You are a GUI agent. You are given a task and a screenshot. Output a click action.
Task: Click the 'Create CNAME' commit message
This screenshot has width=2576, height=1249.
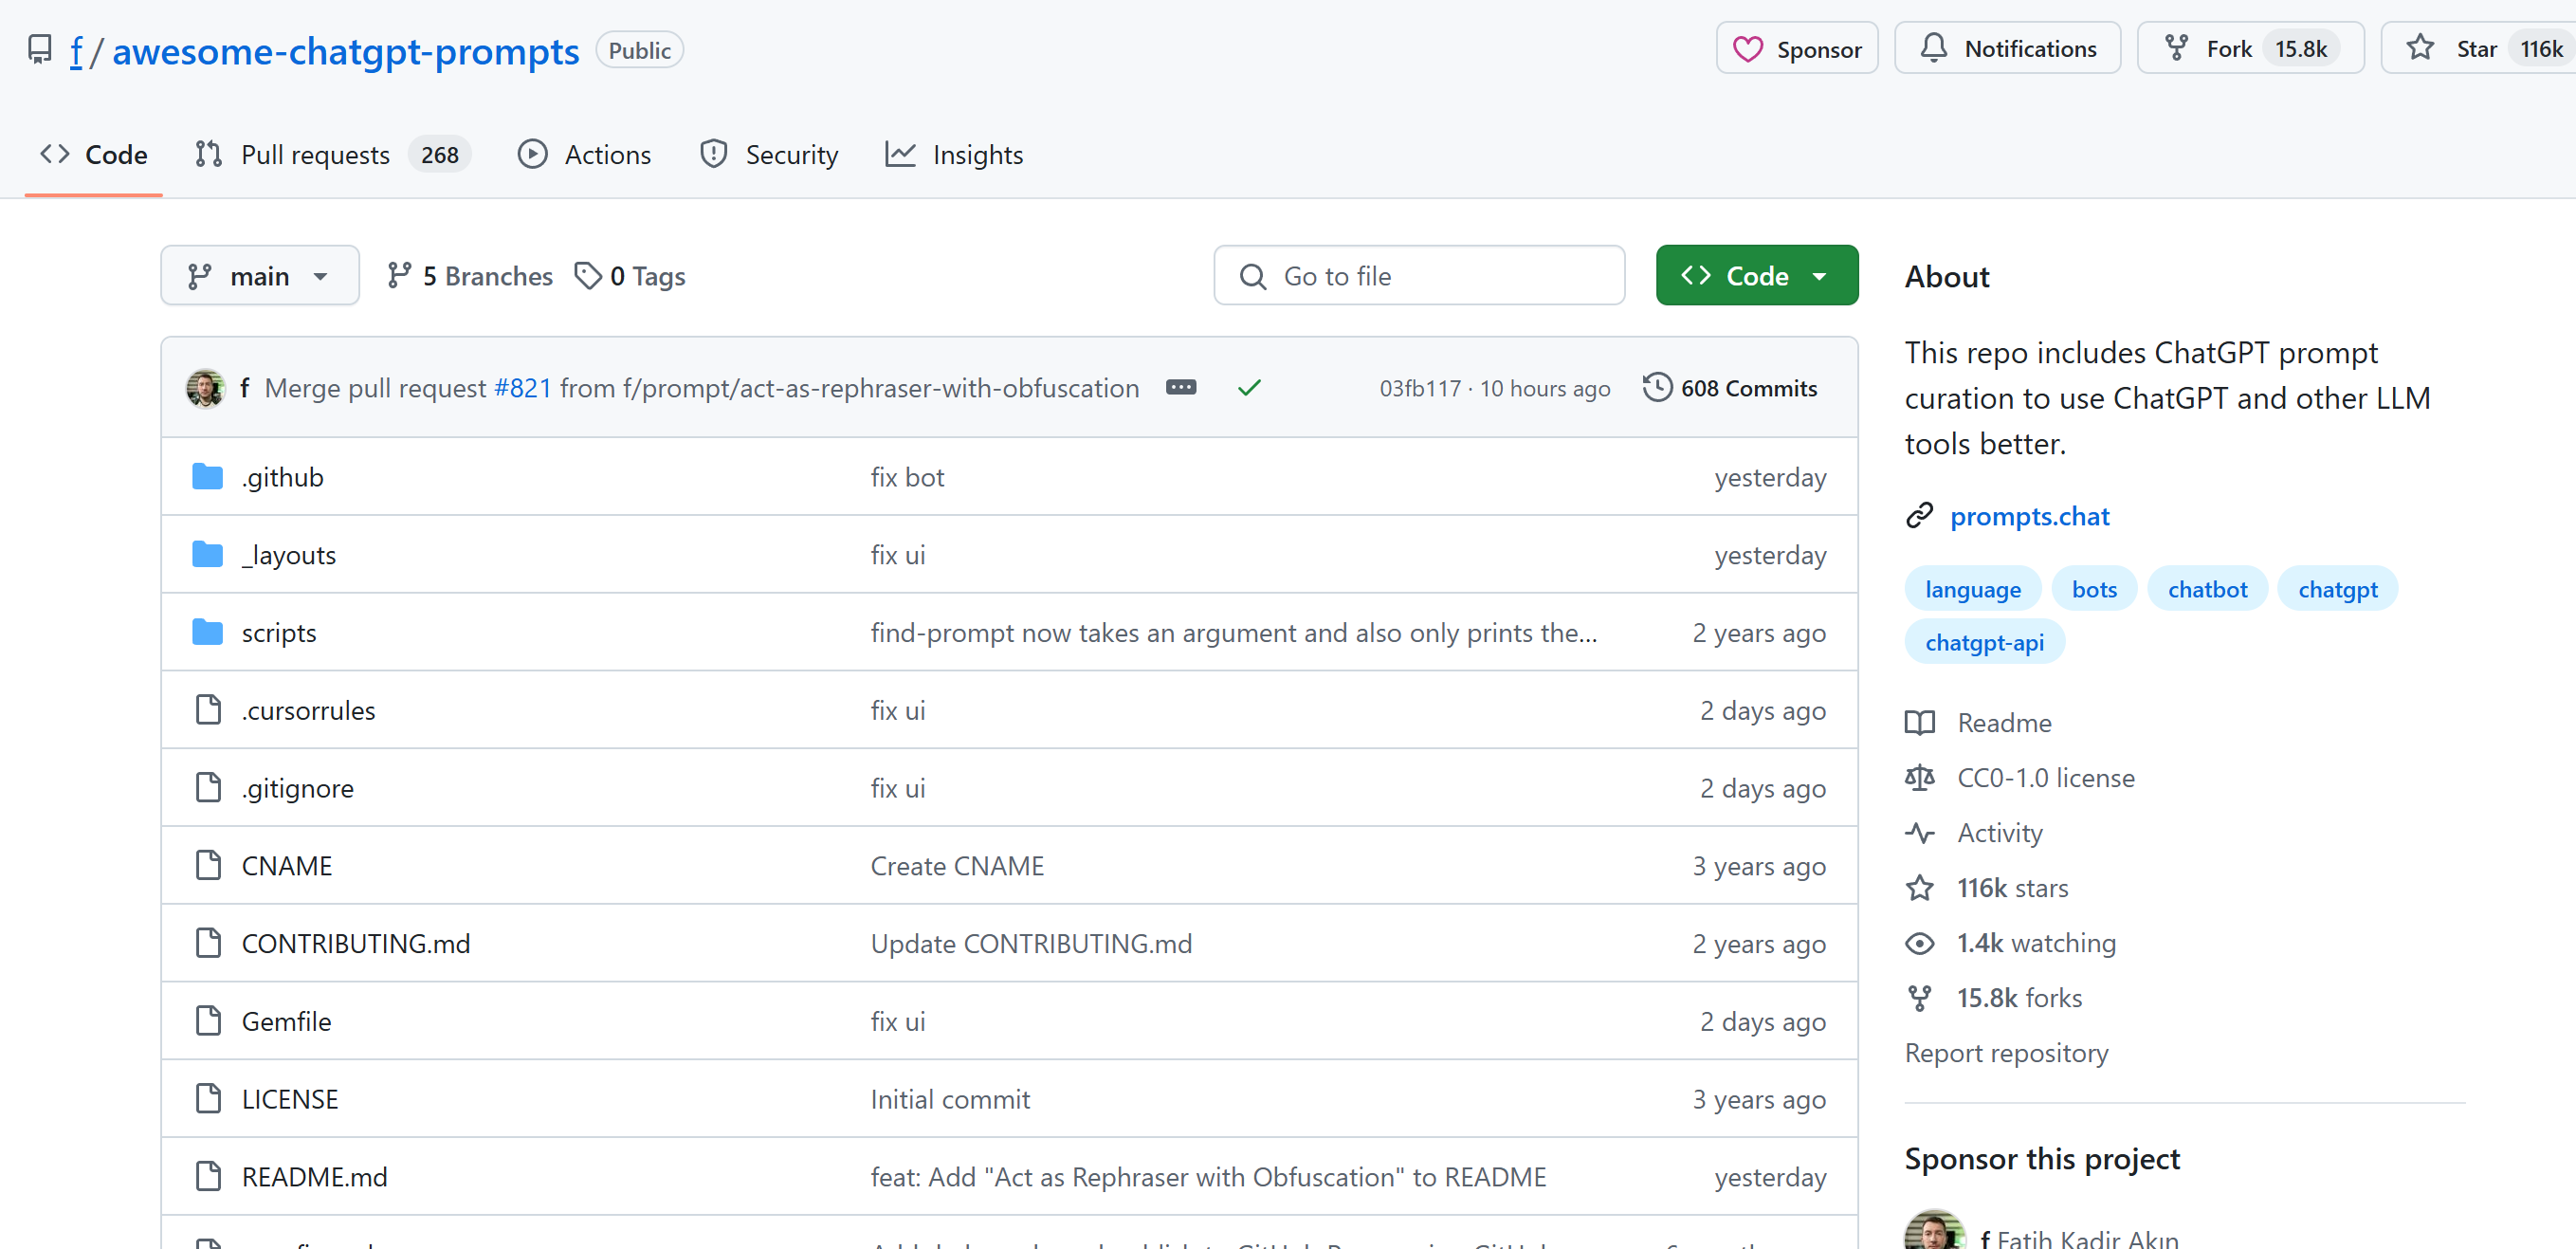(x=956, y=865)
